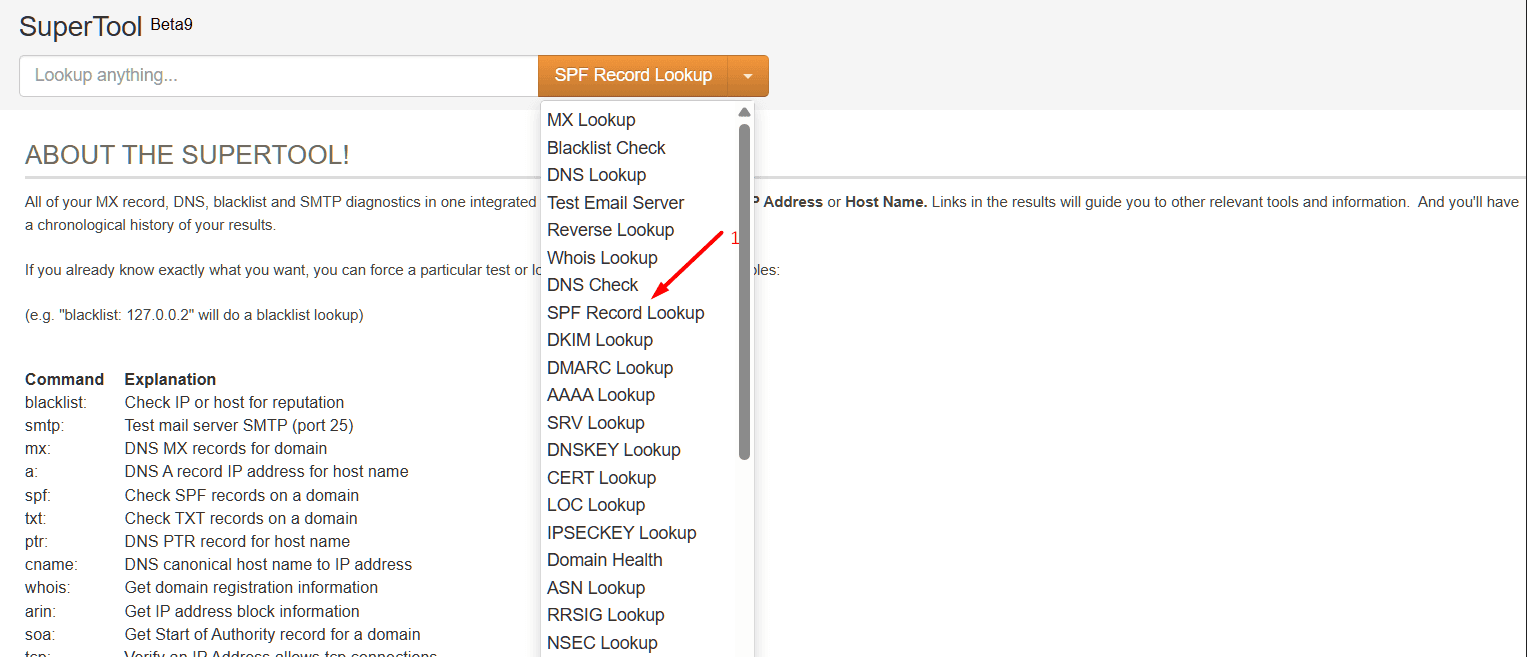Select MX Lookup from the dropdown
This screenshot has width=1527, height=657.
tap(591, 120)
